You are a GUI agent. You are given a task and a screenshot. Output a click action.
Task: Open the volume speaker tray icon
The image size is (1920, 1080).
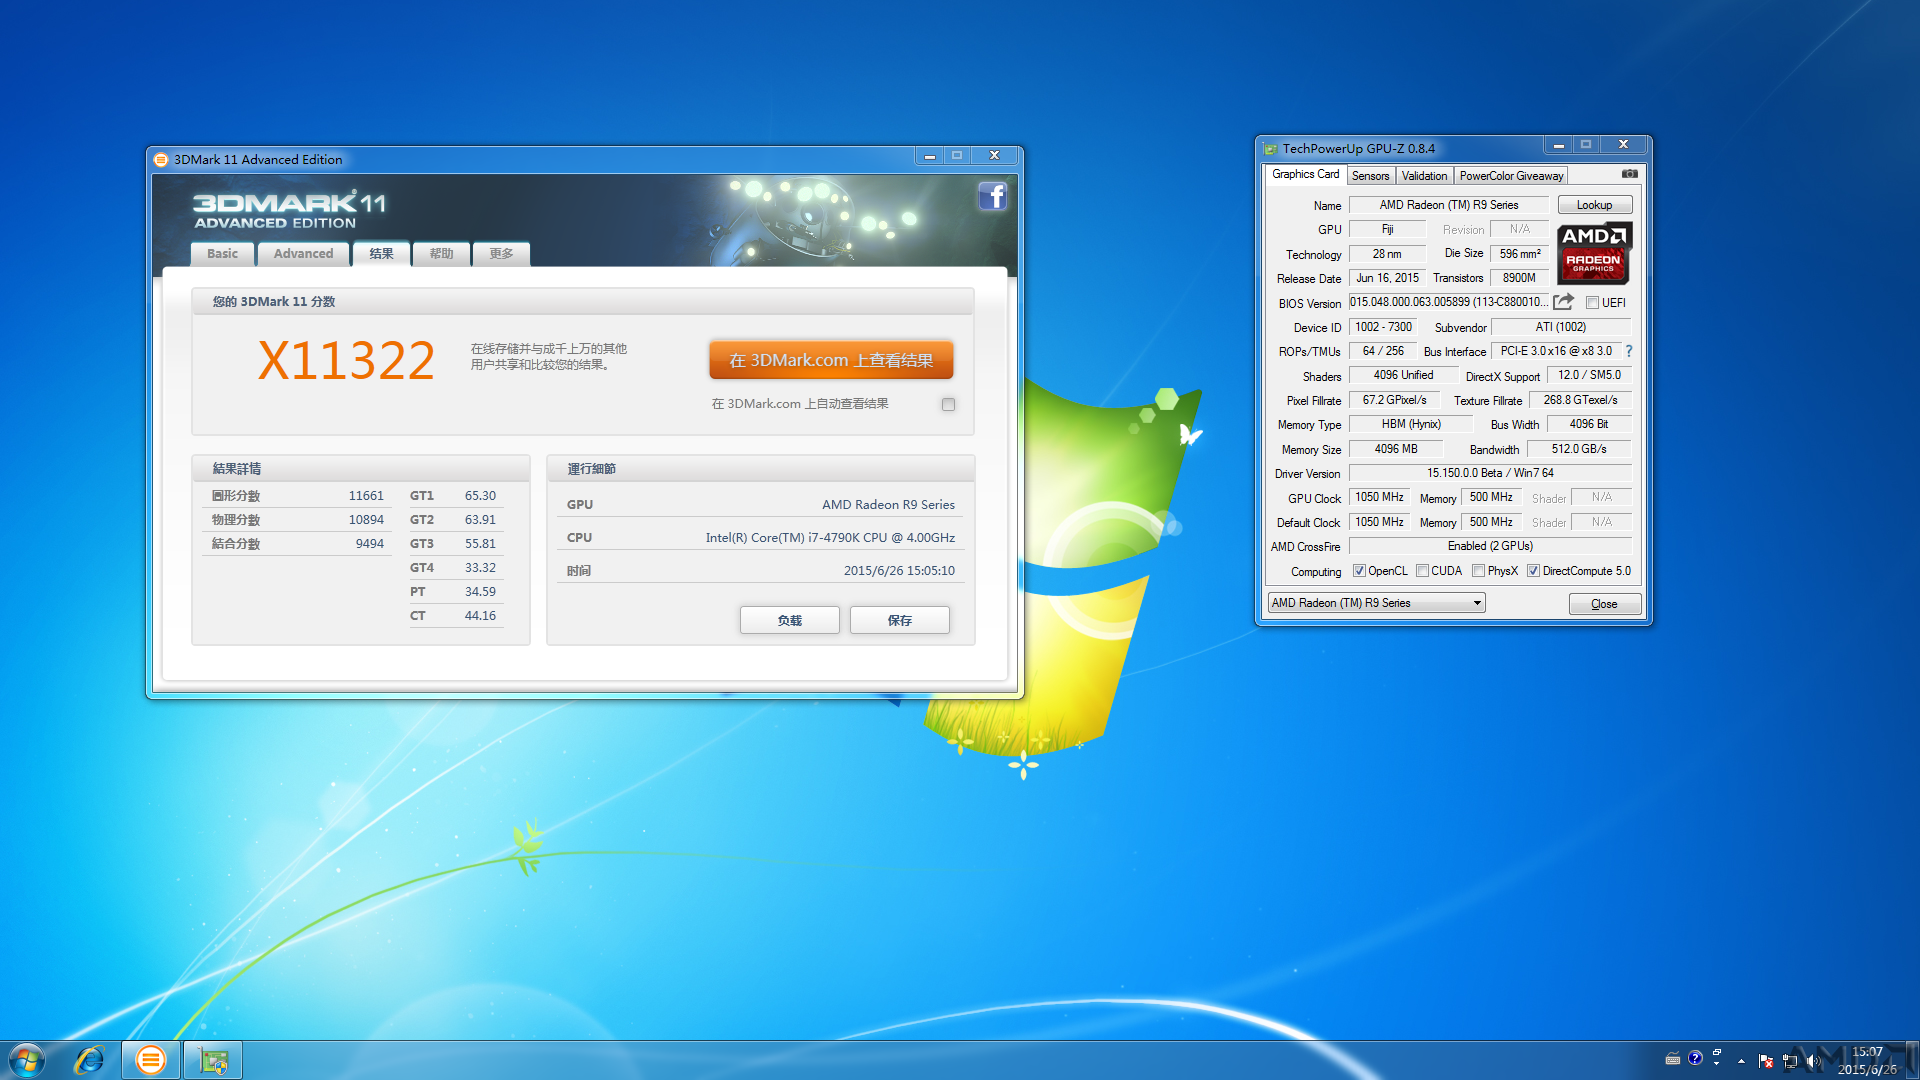tap(1813, 1061)
